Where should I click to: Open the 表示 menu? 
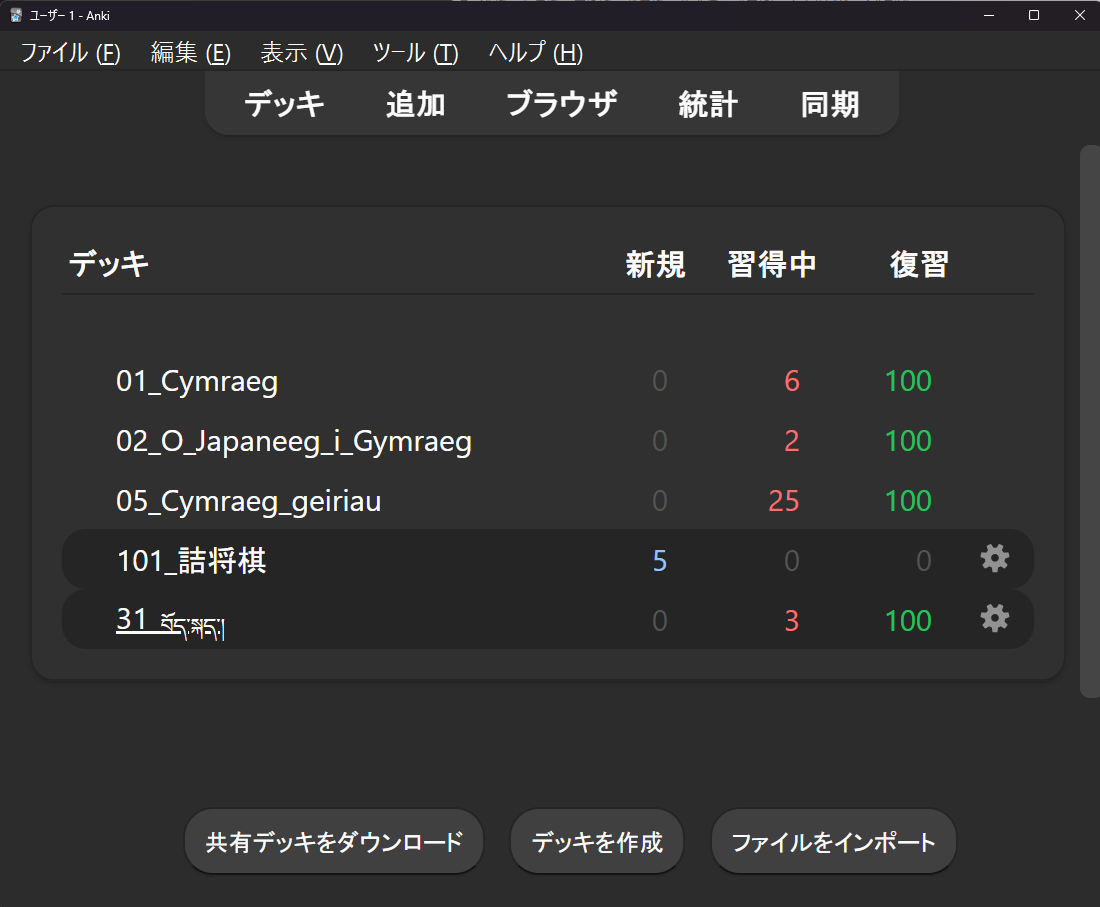click(301, 53)
